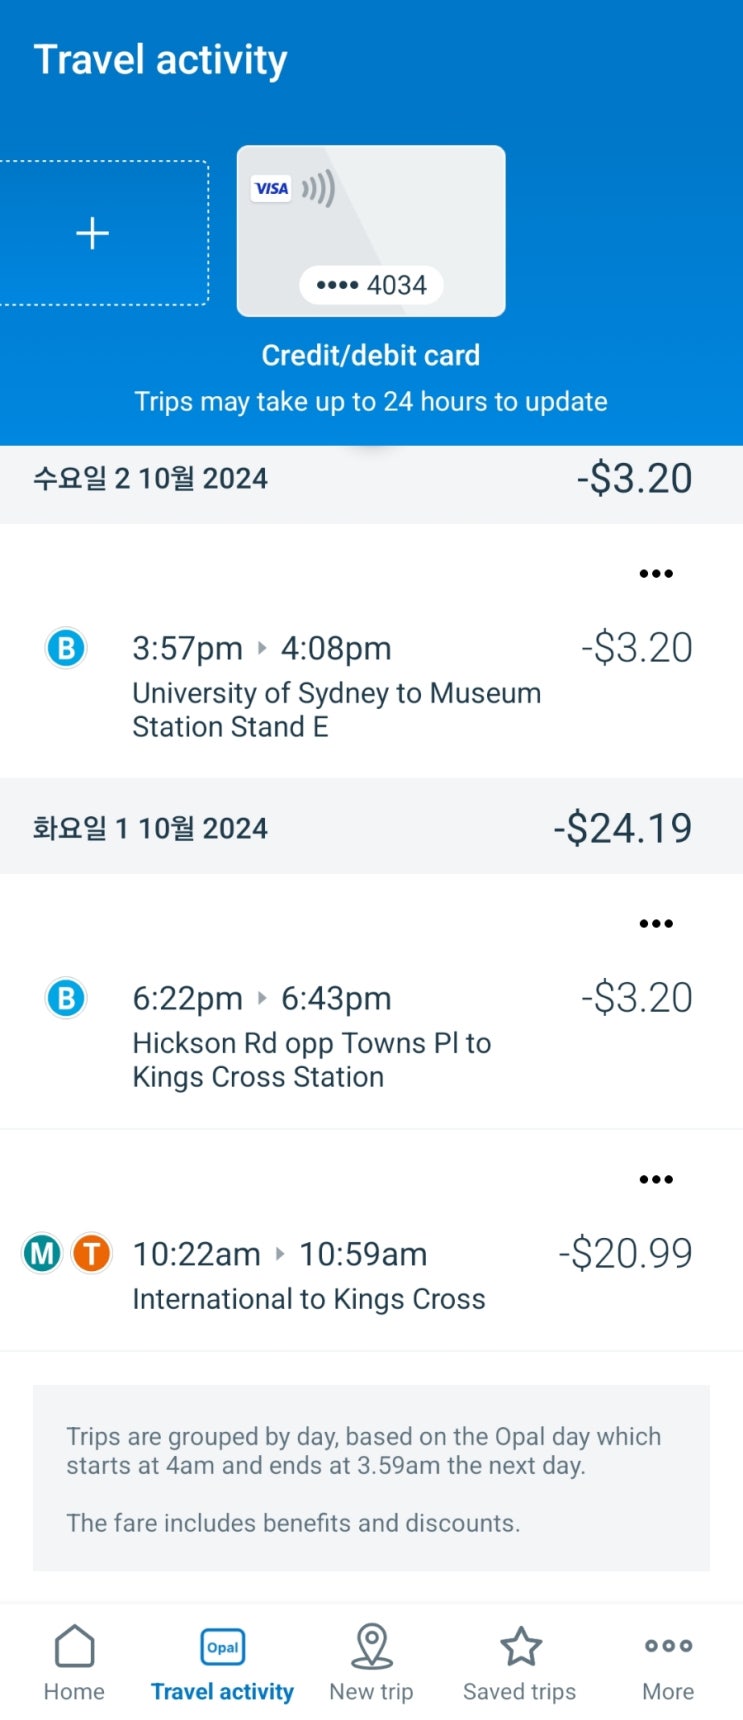Tap the bus icon for Hickson Rd trip

click(66, 998)
